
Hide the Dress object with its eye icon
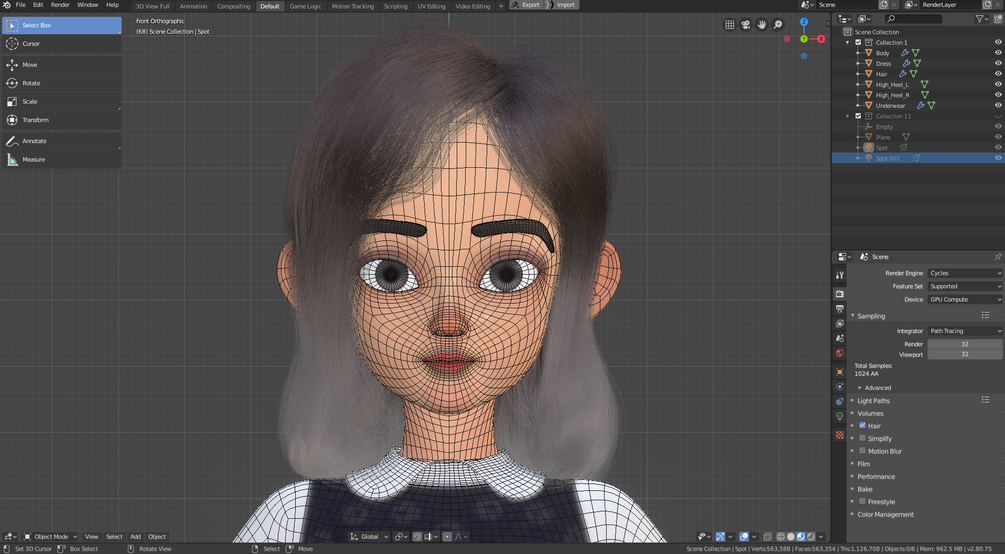[x=997, y=63]
